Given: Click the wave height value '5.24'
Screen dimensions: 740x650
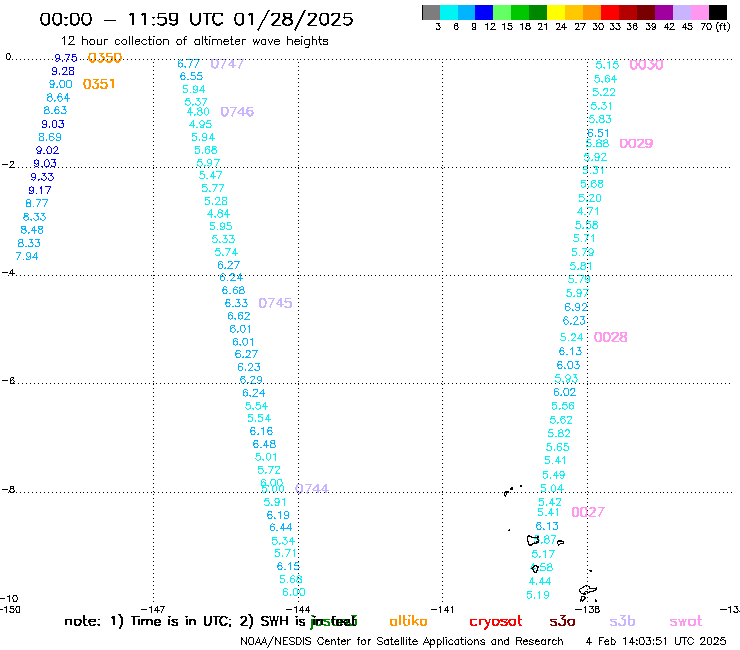Looking at the screenshot, I should (x=571, y=338).
